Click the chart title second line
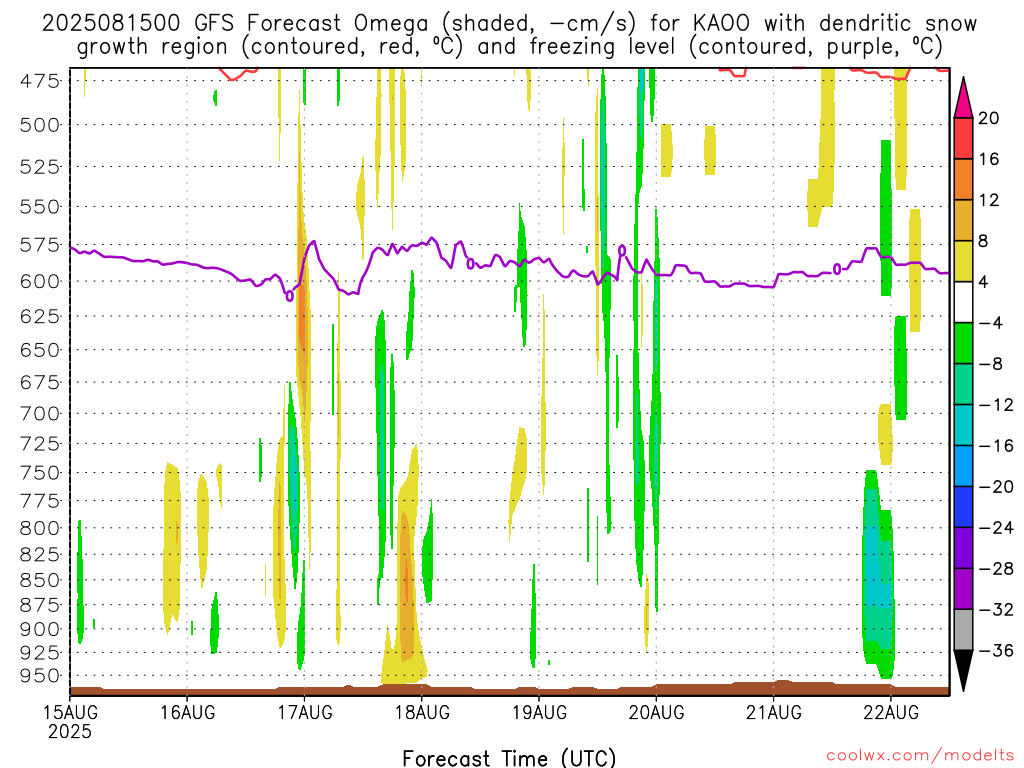The width and height of the screenshot is (1024, 768). point(509,47)
